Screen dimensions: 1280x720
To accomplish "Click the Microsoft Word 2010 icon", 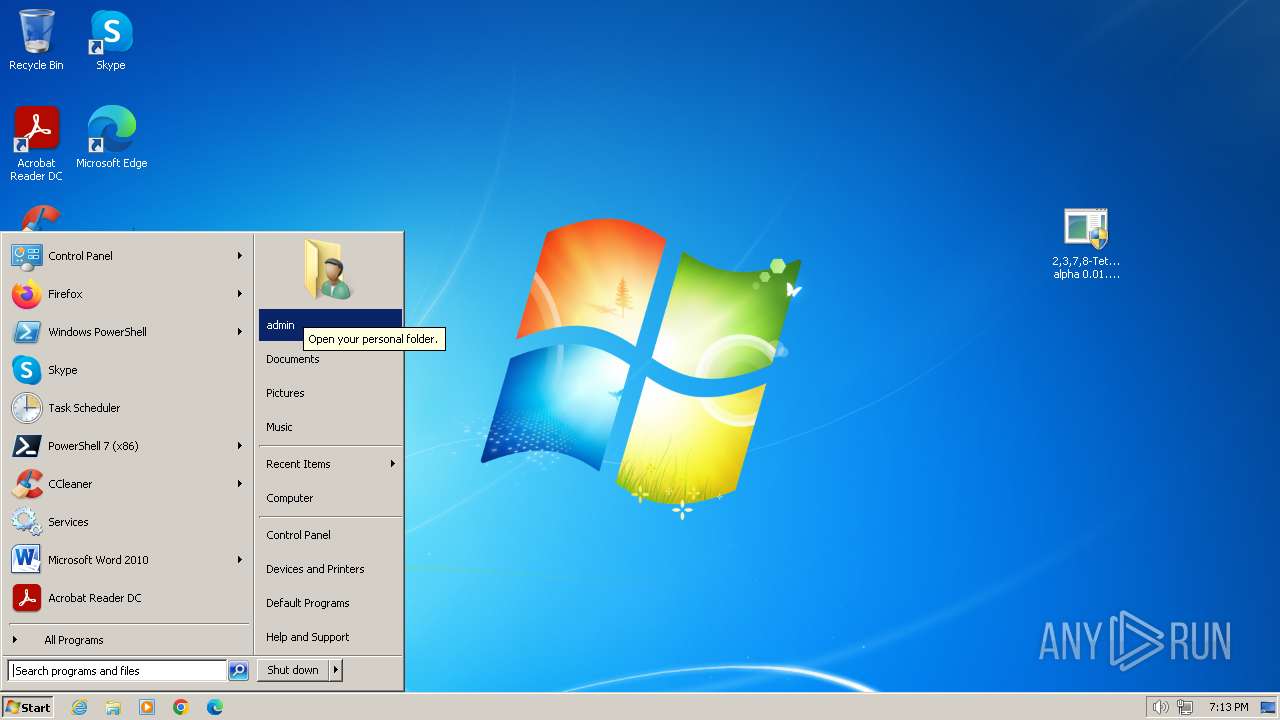I will (26, 560).
